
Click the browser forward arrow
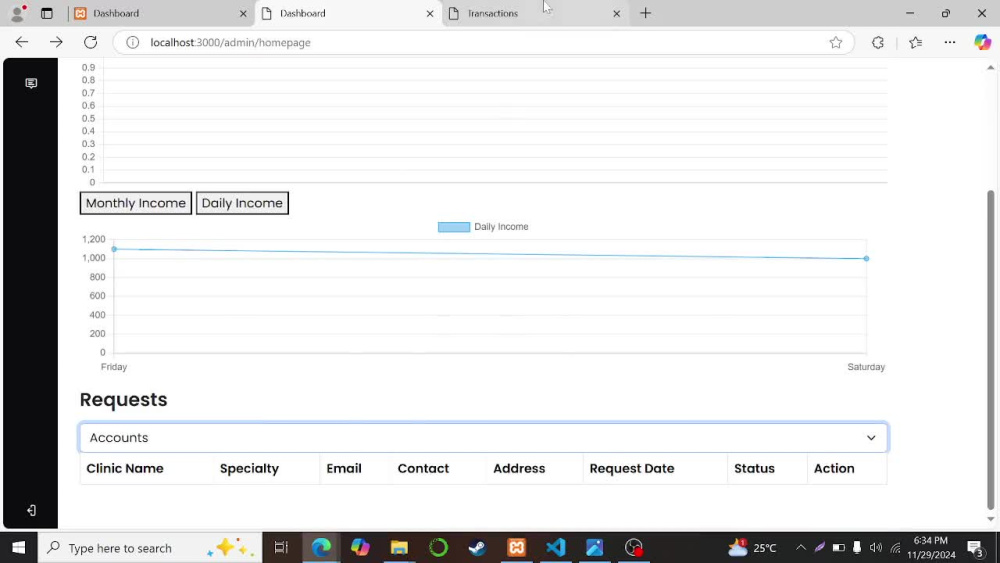point(56,42)
